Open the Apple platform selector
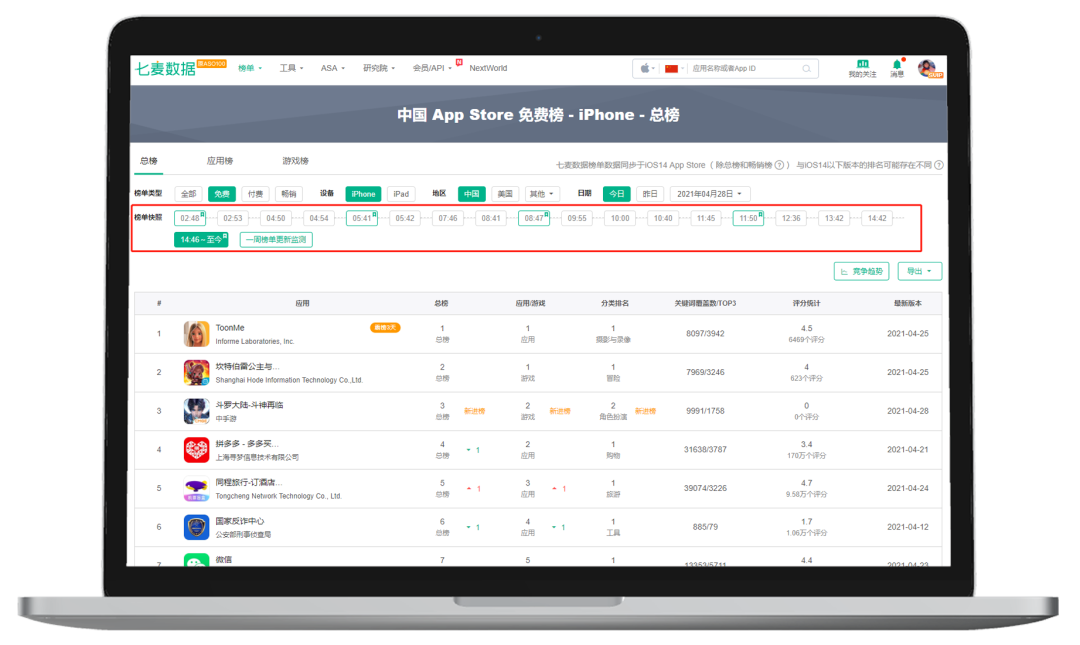 click(x=647, y=68)
